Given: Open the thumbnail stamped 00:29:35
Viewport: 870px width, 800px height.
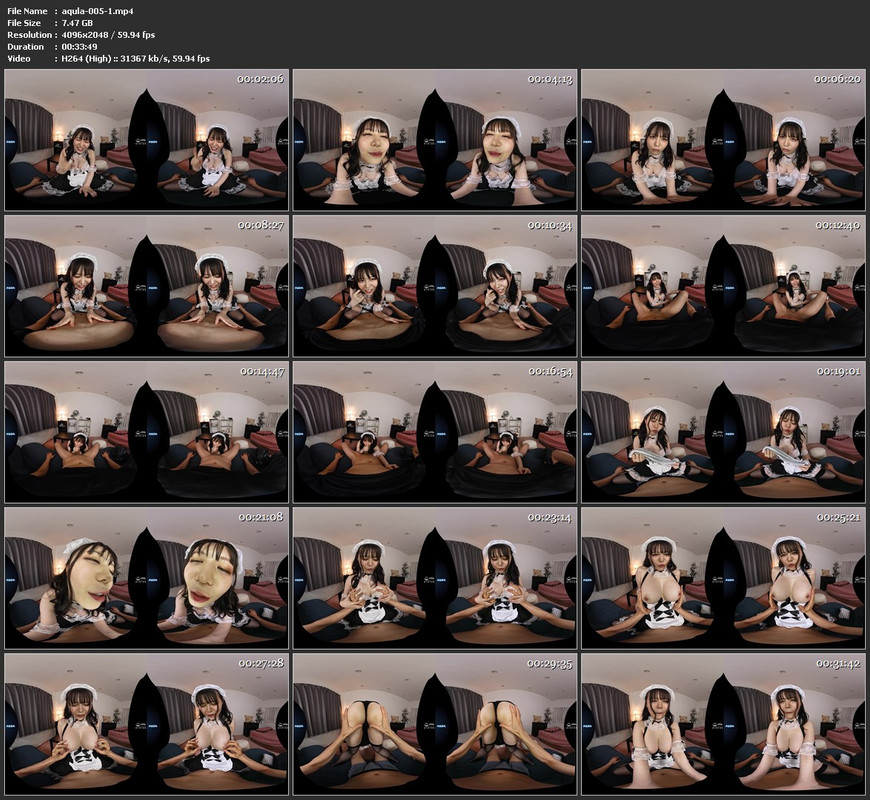Looking at the screenshot, I should point(435,724).
